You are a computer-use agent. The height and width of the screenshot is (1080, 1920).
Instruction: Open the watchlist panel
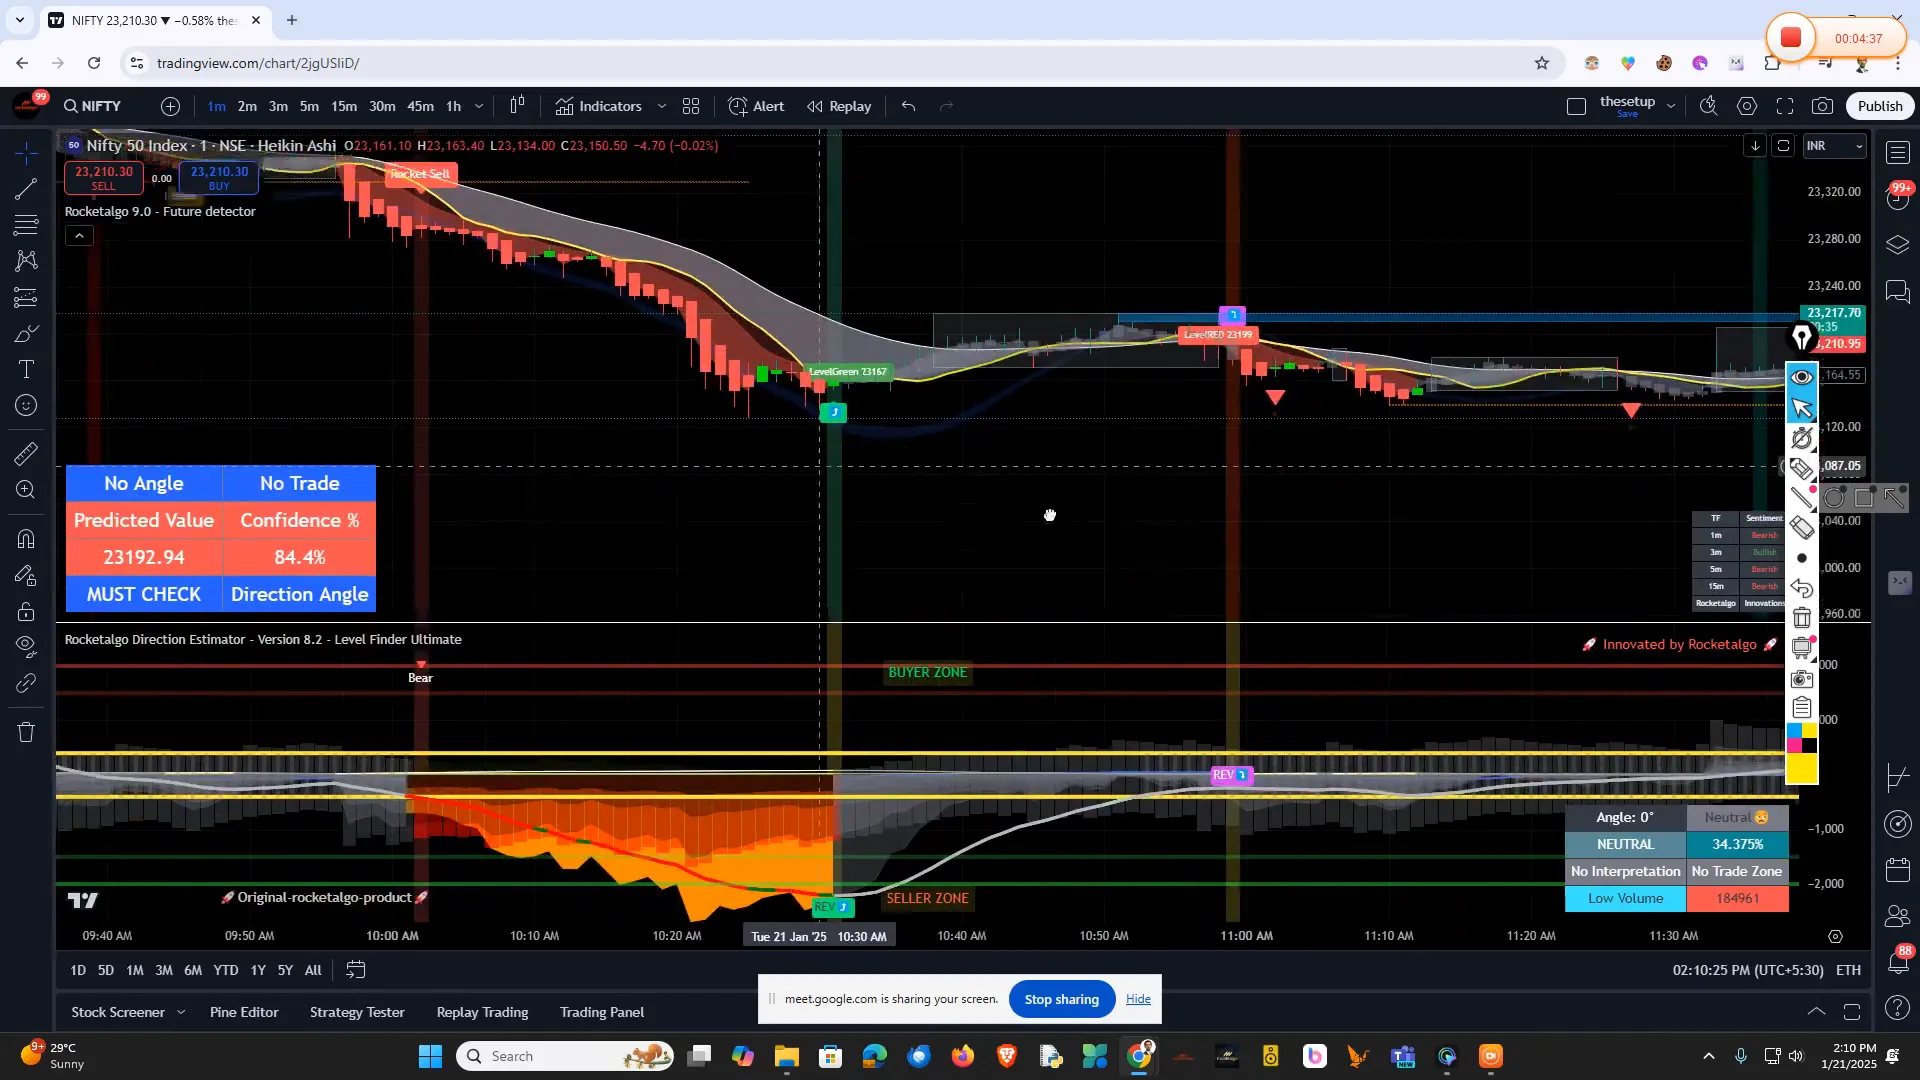1898,153
